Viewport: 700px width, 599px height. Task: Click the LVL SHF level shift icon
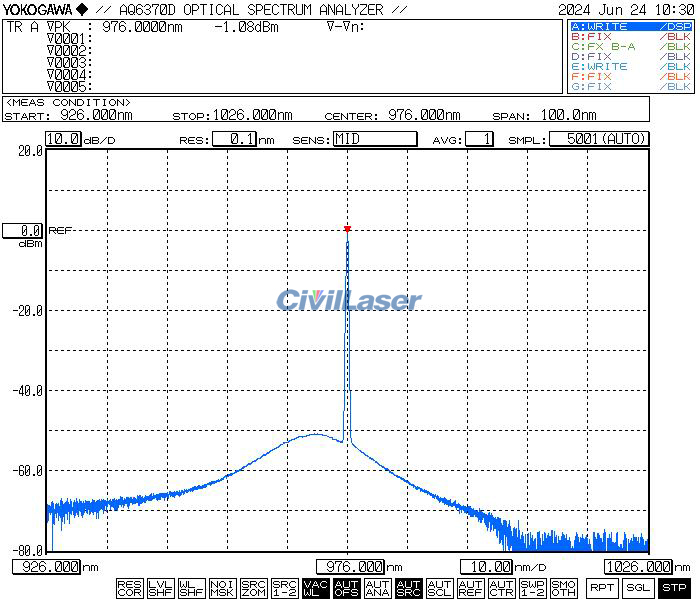coord(160,588)
